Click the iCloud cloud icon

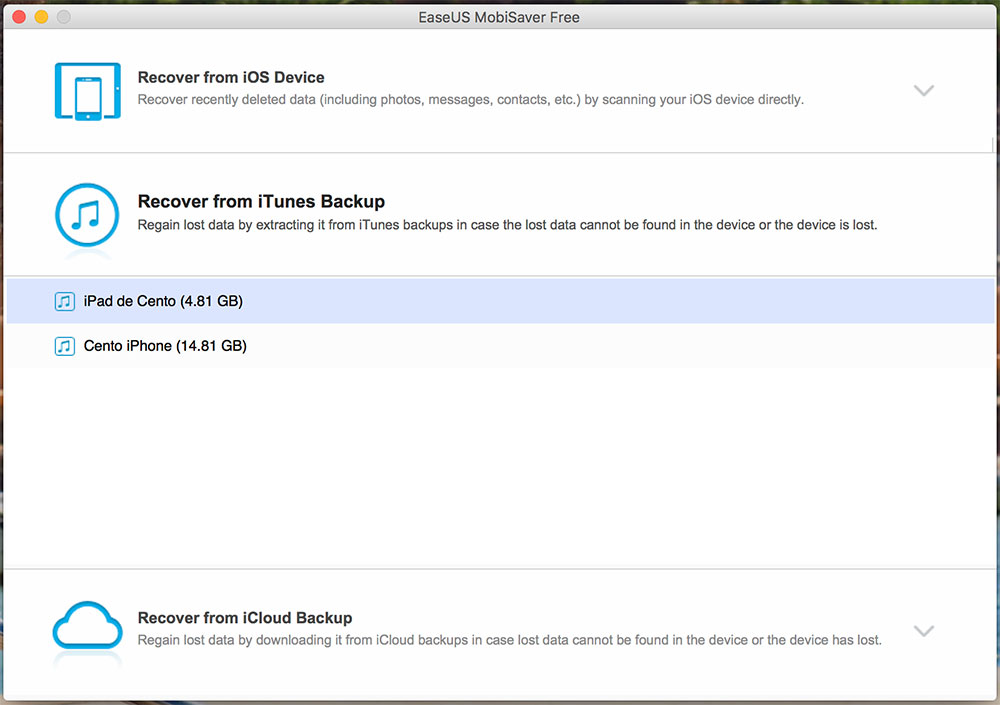click(87, 625)
